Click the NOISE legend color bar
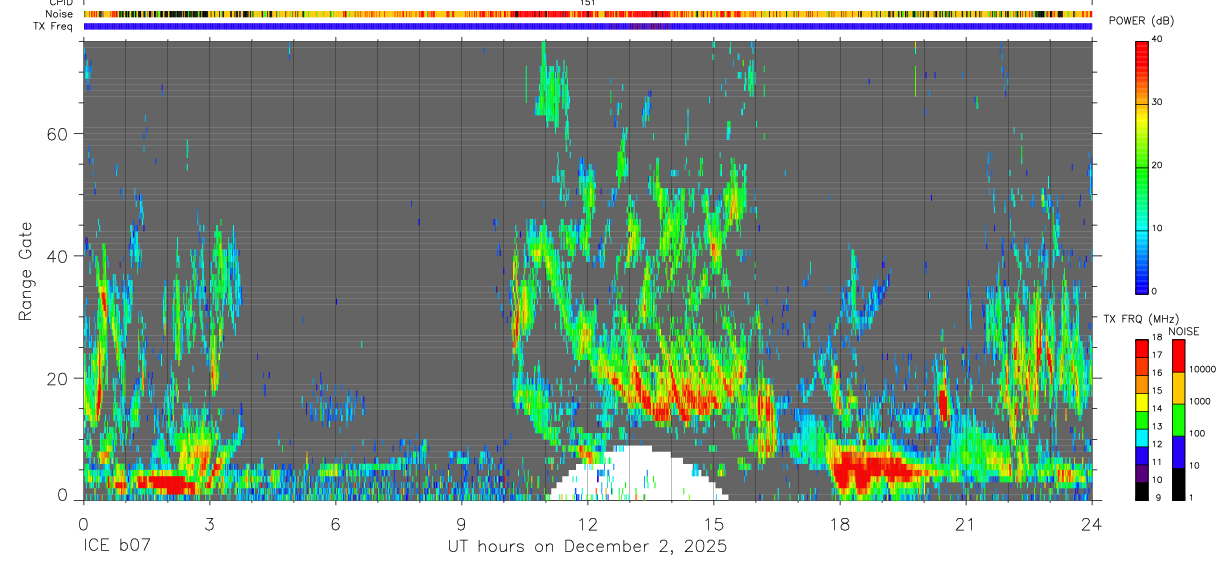Screen dimensions: 1228x567 (1178, 419)
